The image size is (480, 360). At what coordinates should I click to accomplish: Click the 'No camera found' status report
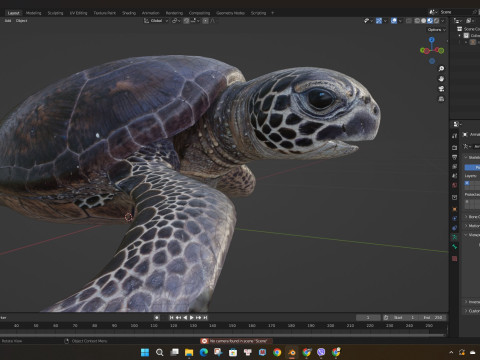(x=236, y=341)
